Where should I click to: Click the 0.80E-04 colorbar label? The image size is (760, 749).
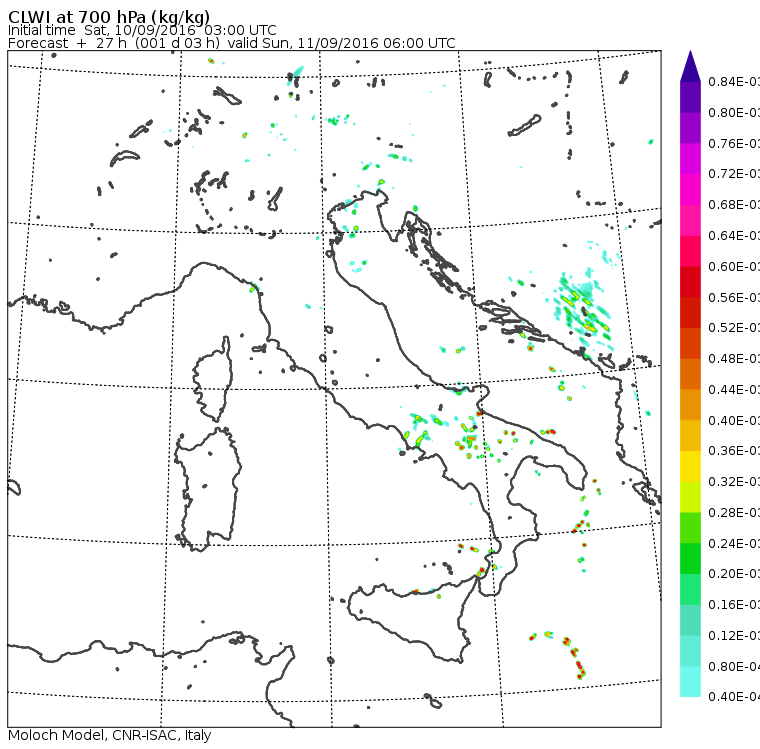click(x=734, y=667)
